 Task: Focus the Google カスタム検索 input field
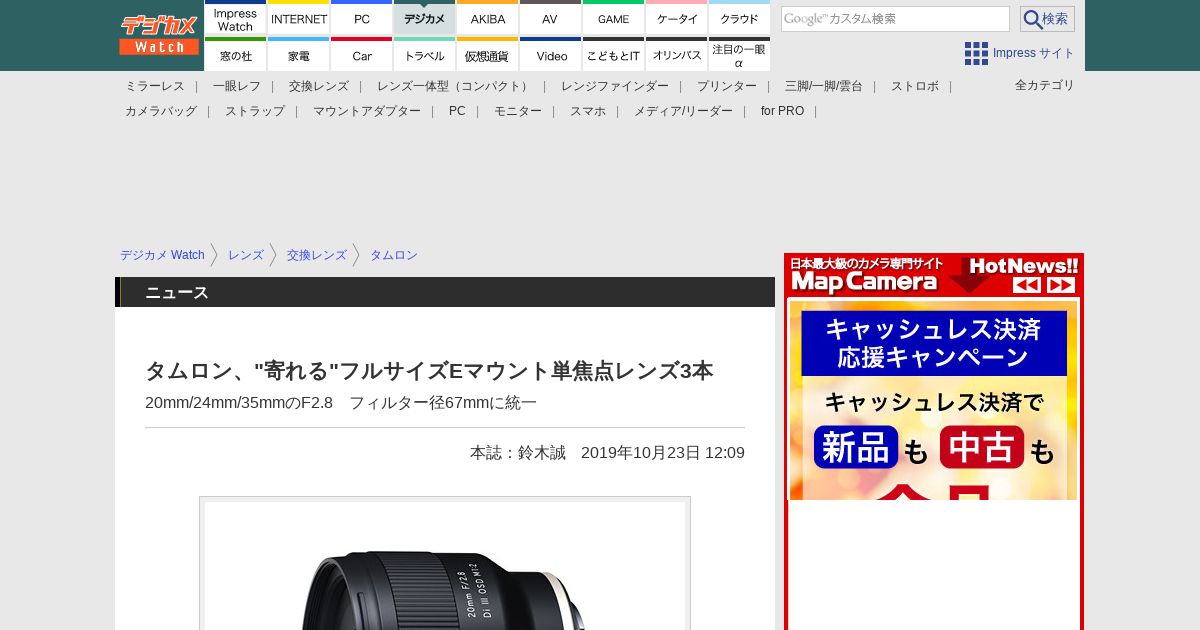coord(895,19)
